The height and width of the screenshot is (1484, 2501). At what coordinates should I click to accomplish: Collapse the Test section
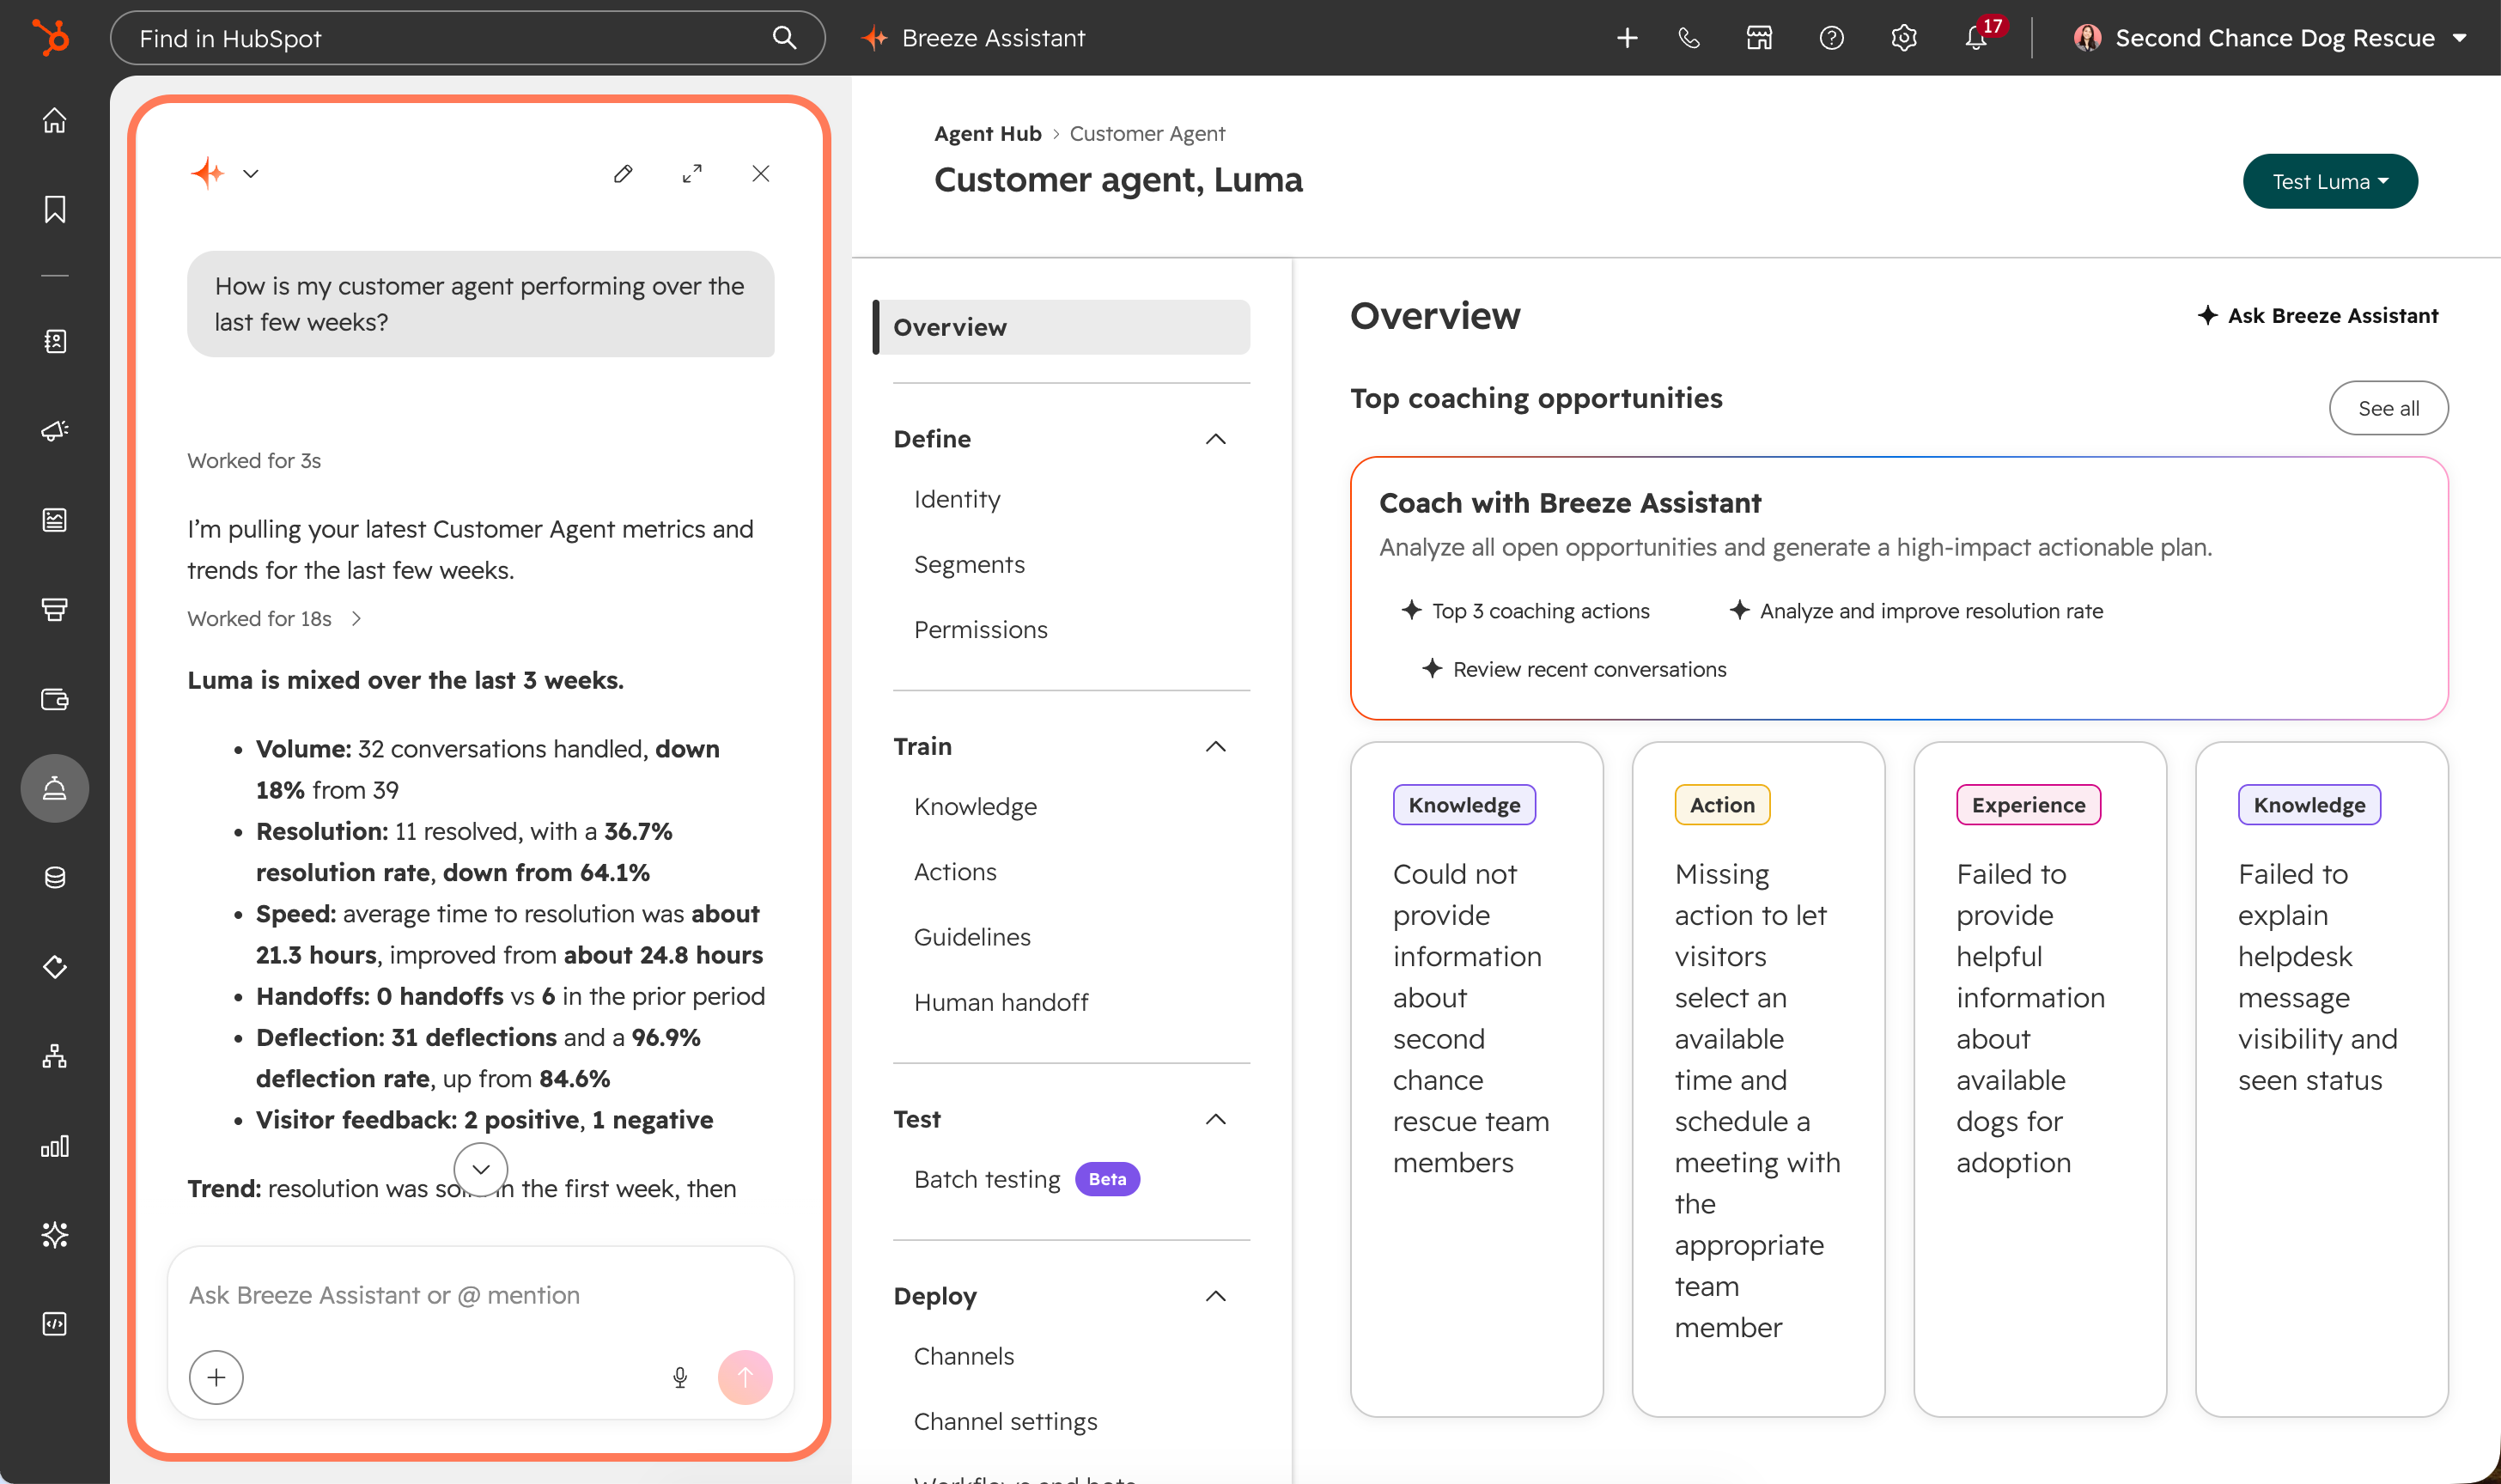point(1216,1119)
